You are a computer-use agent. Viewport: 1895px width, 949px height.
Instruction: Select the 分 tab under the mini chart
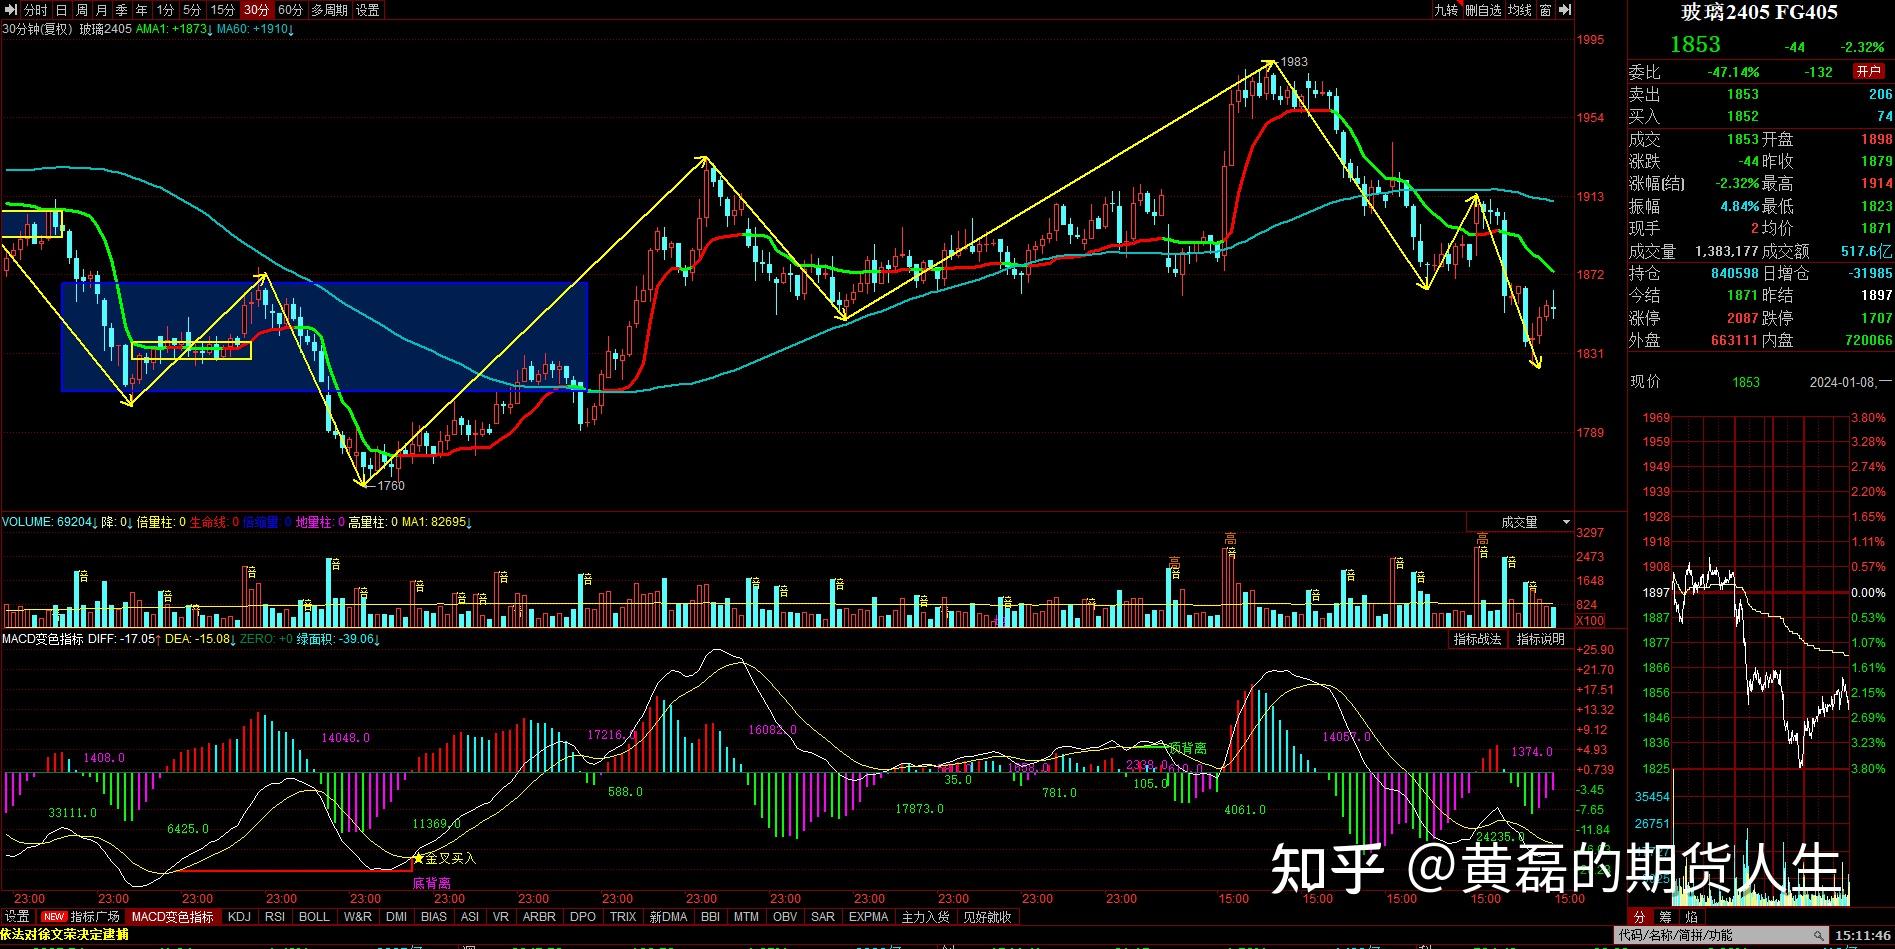(1639, 916)
